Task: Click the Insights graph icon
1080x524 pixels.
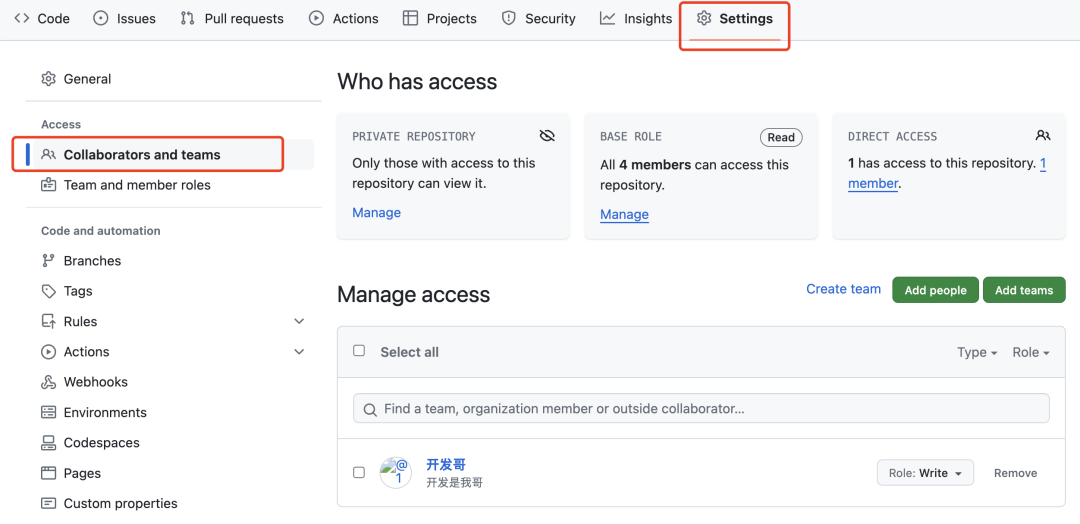Action: [608, 19]
